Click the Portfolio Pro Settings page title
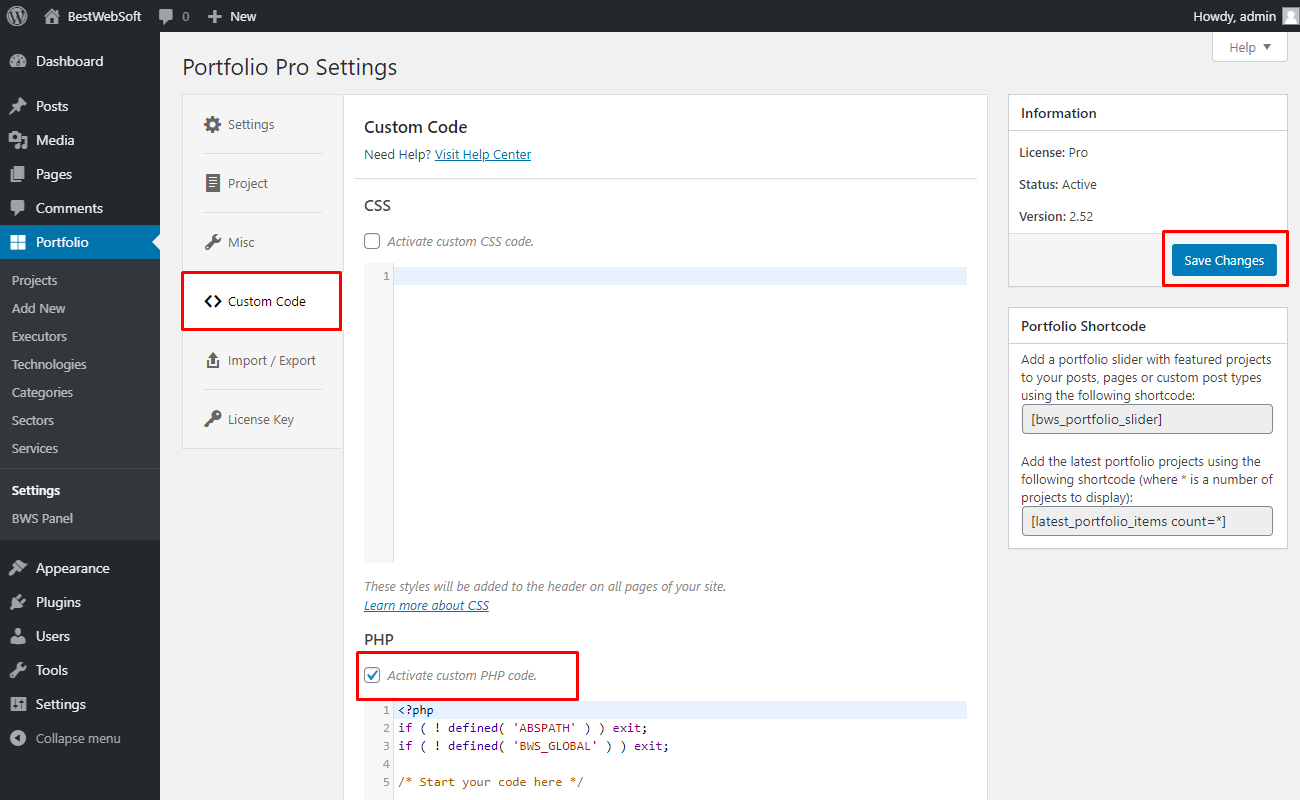The image size is (1300, 800). tap(290, 67)
